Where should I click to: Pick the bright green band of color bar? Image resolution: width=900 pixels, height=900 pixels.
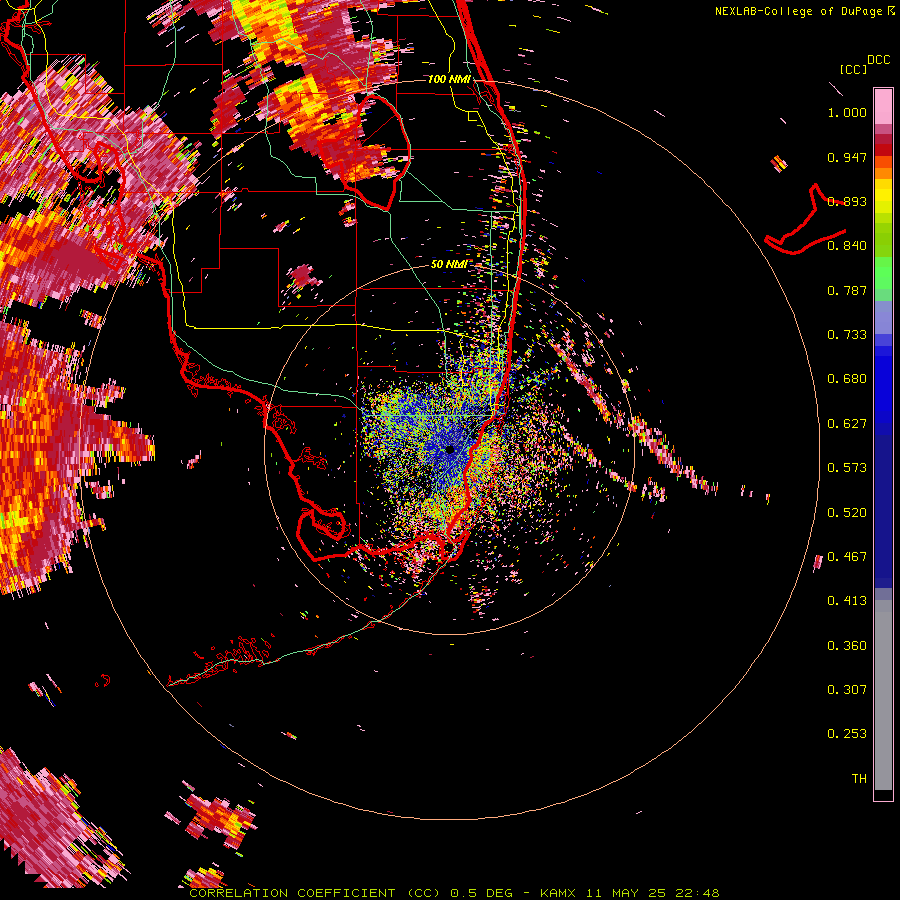[883, 273]
